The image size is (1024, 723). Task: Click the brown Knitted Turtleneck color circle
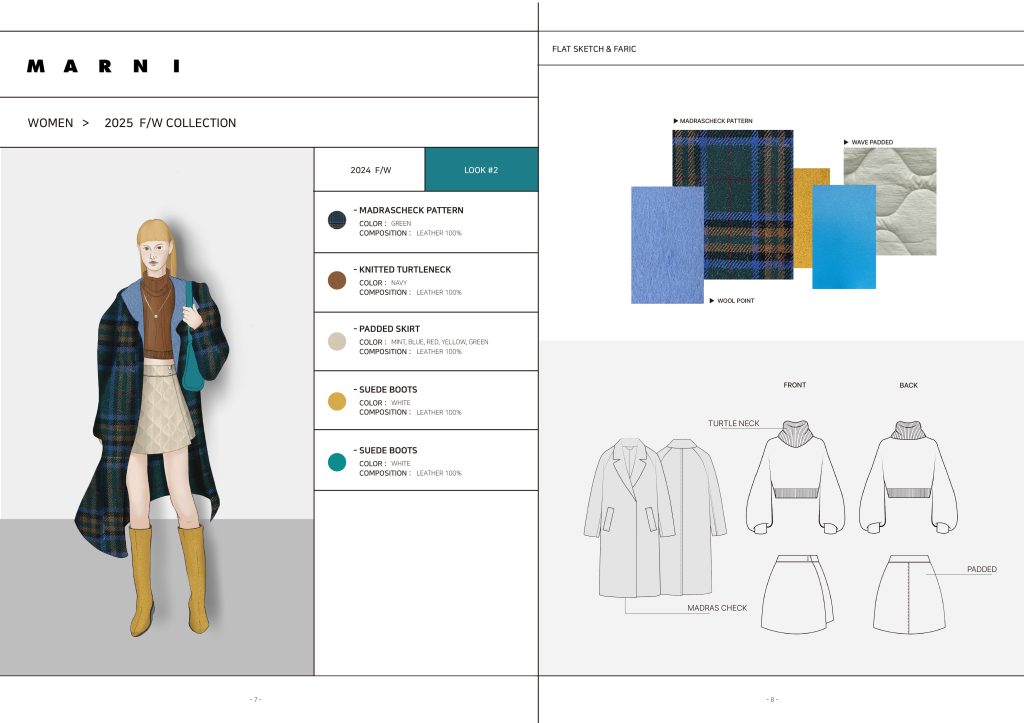337,281
